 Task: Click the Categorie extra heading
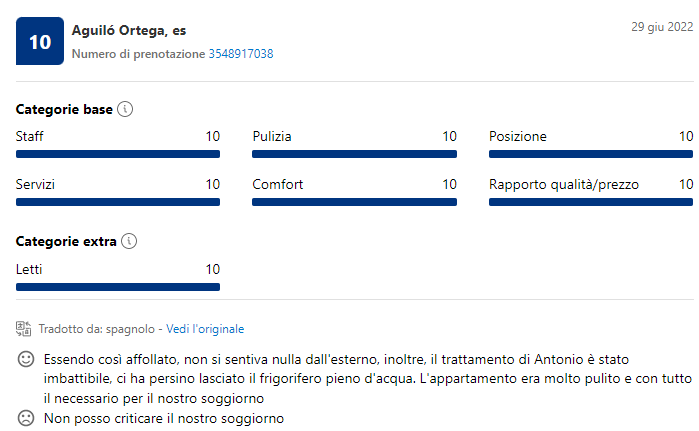(66, 242)
